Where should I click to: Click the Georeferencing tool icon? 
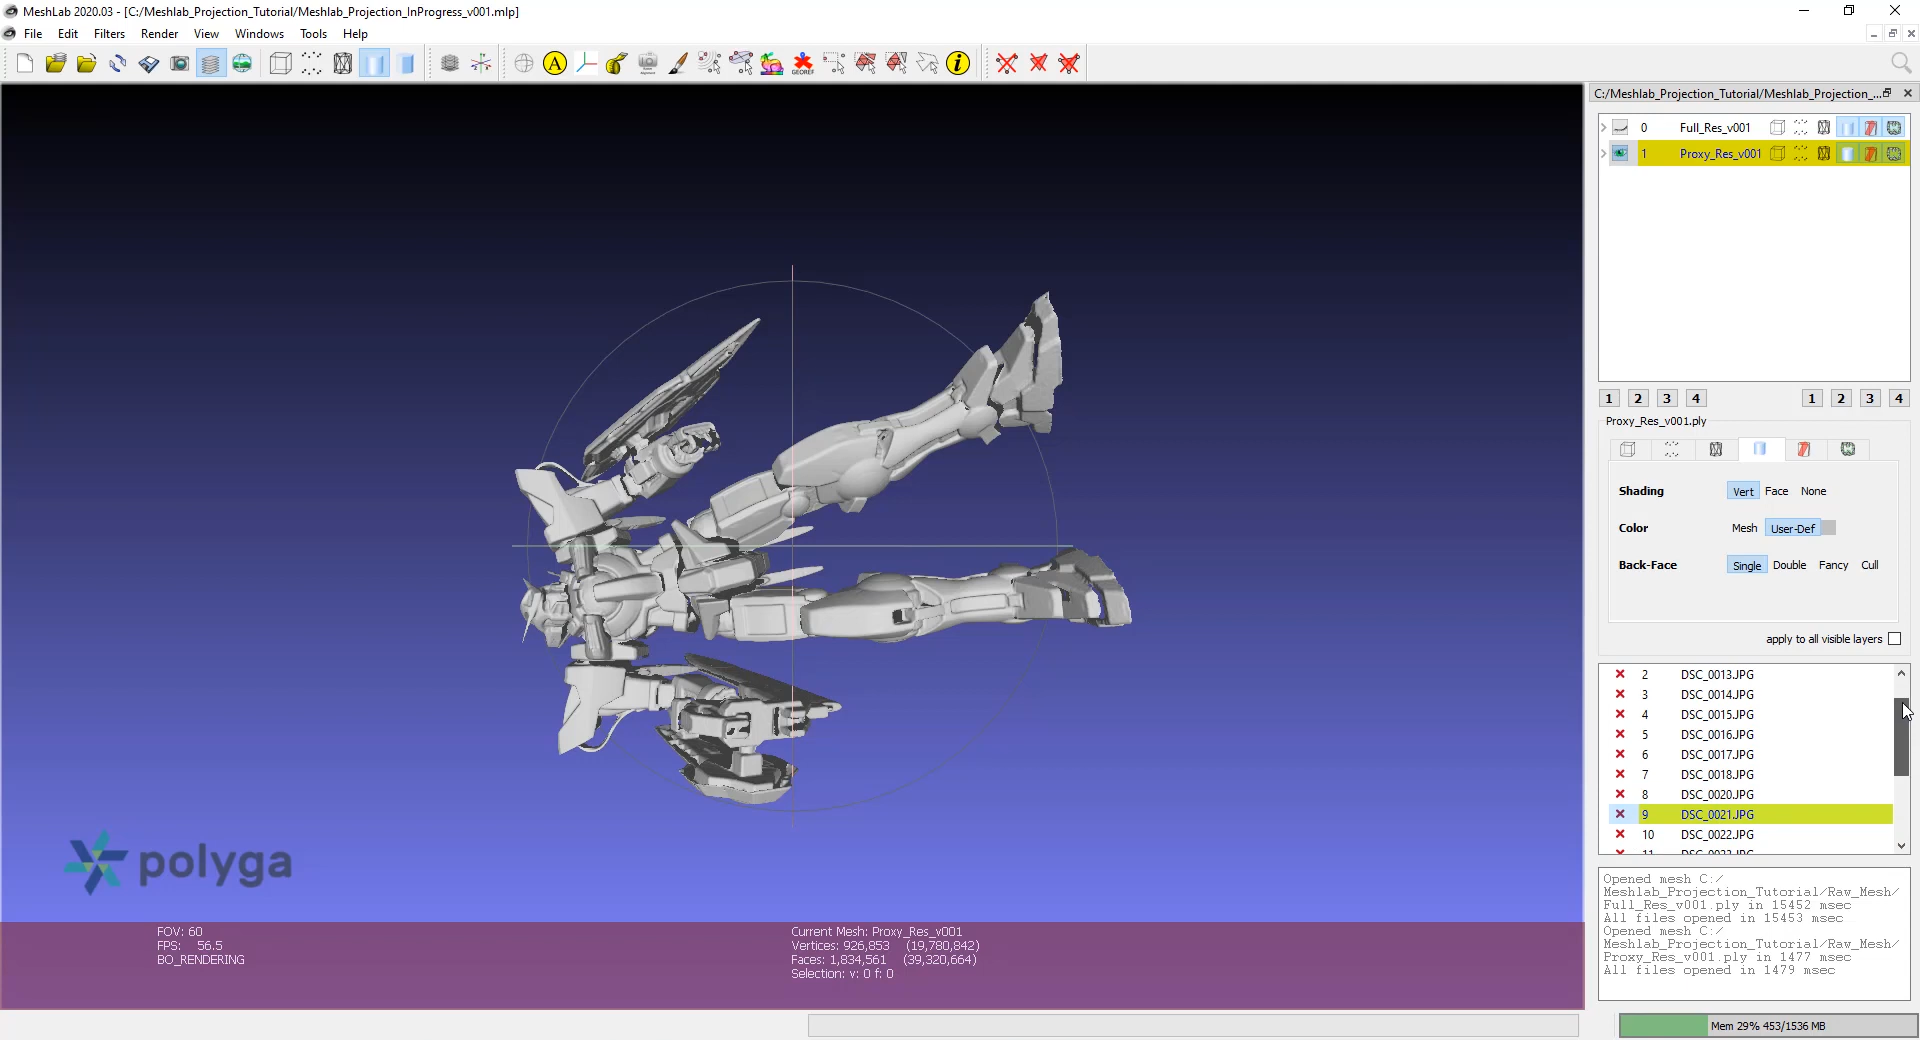(803, 64)
